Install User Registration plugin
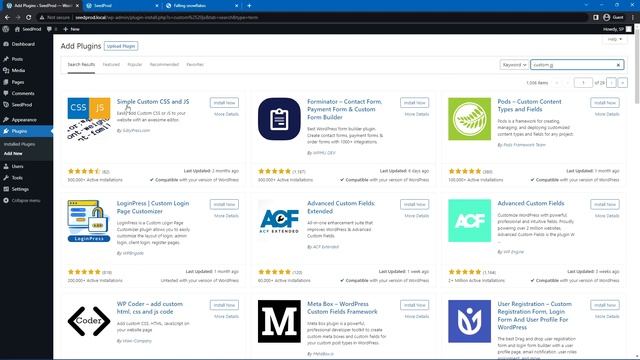The height and width of the screenshot is (360, 640). pos(605,305)
